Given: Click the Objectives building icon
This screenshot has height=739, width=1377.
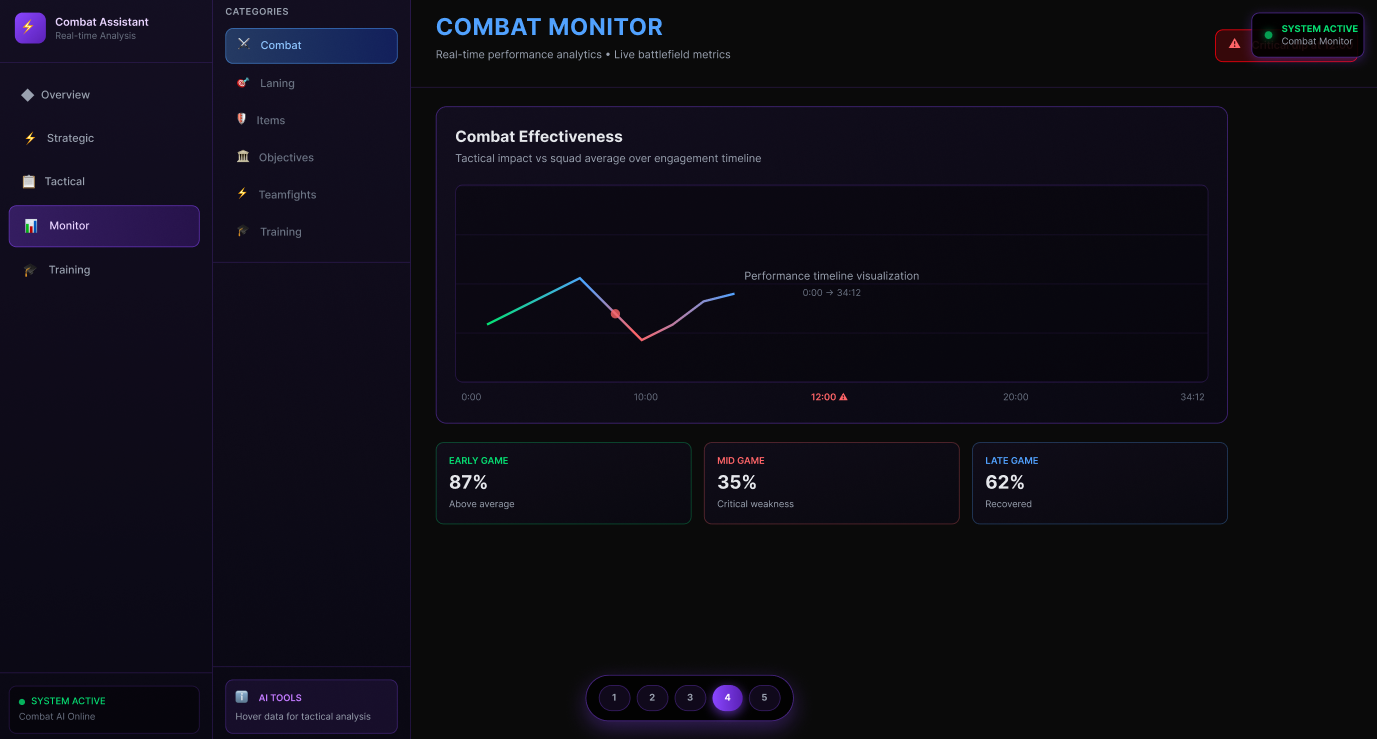Looking at the screenshot, I should point(243,157).
